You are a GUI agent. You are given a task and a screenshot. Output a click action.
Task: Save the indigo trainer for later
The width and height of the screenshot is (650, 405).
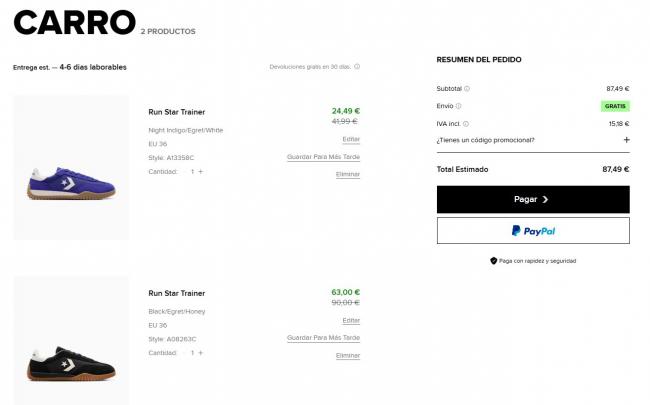(323, 157)
